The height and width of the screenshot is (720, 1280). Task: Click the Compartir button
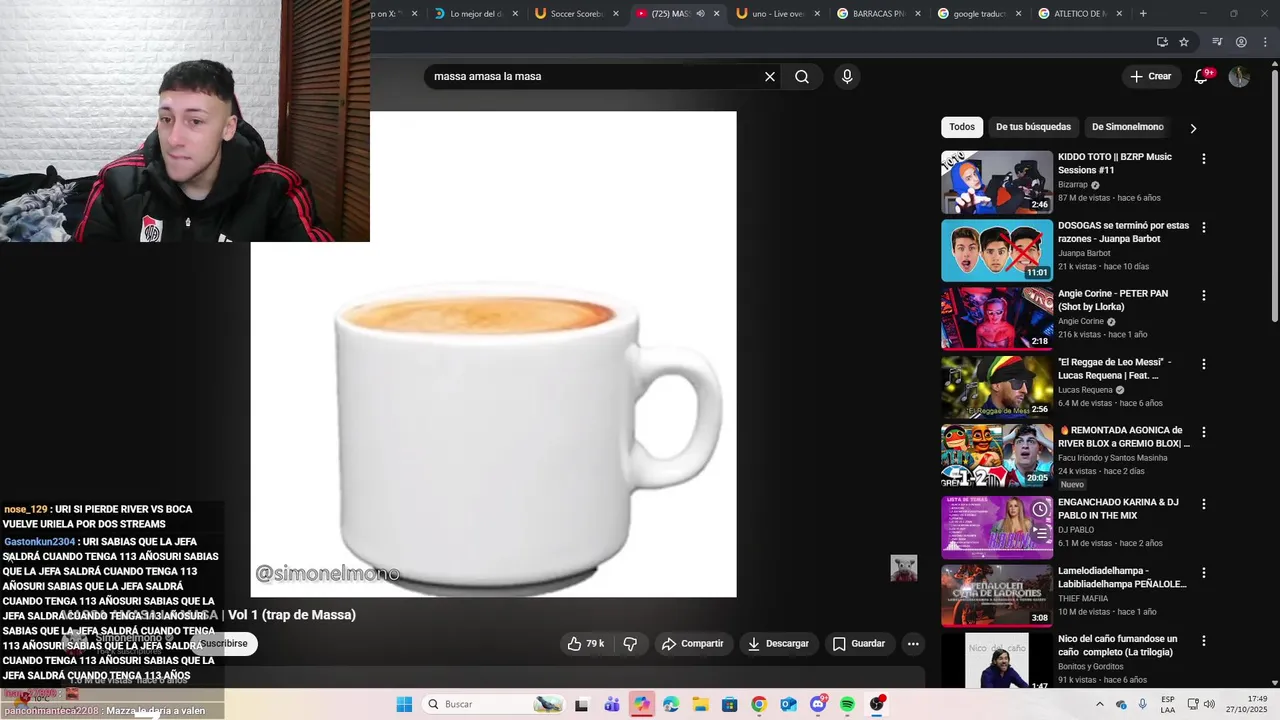[x=692, y=644]
